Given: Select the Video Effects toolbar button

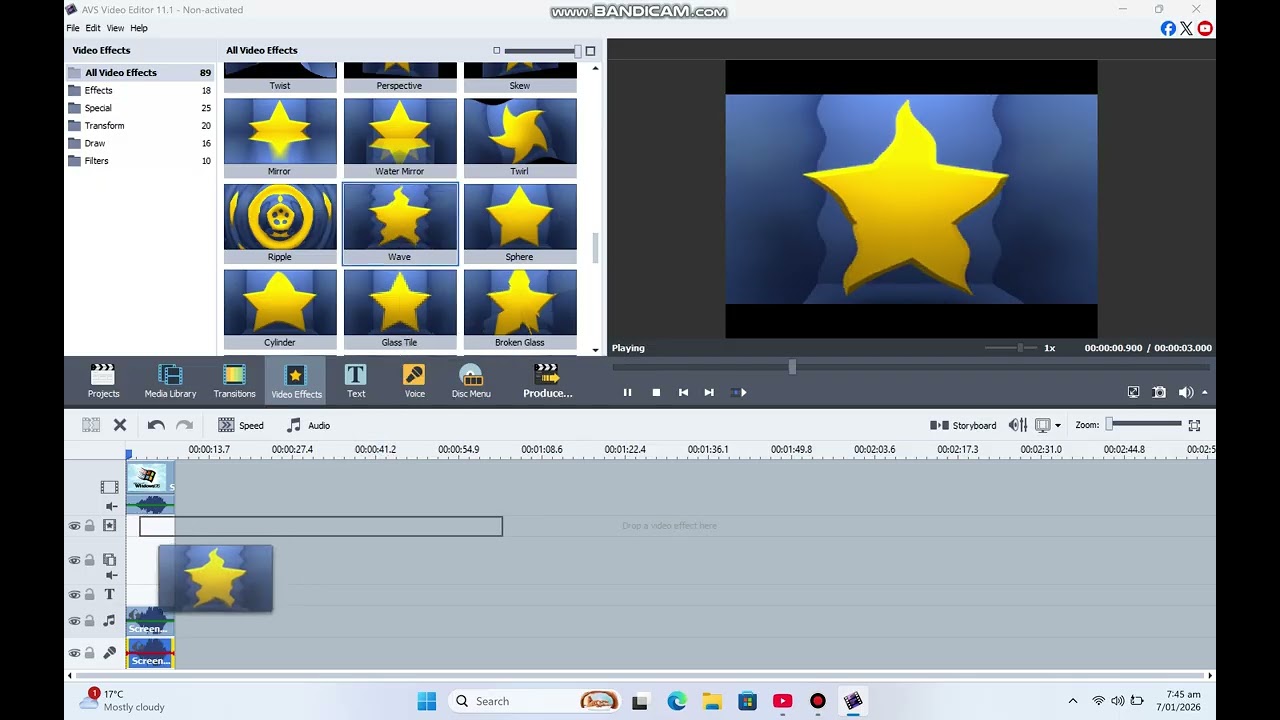Looking at the screenshot, I should pyautogui.click(x=296, y=381).
